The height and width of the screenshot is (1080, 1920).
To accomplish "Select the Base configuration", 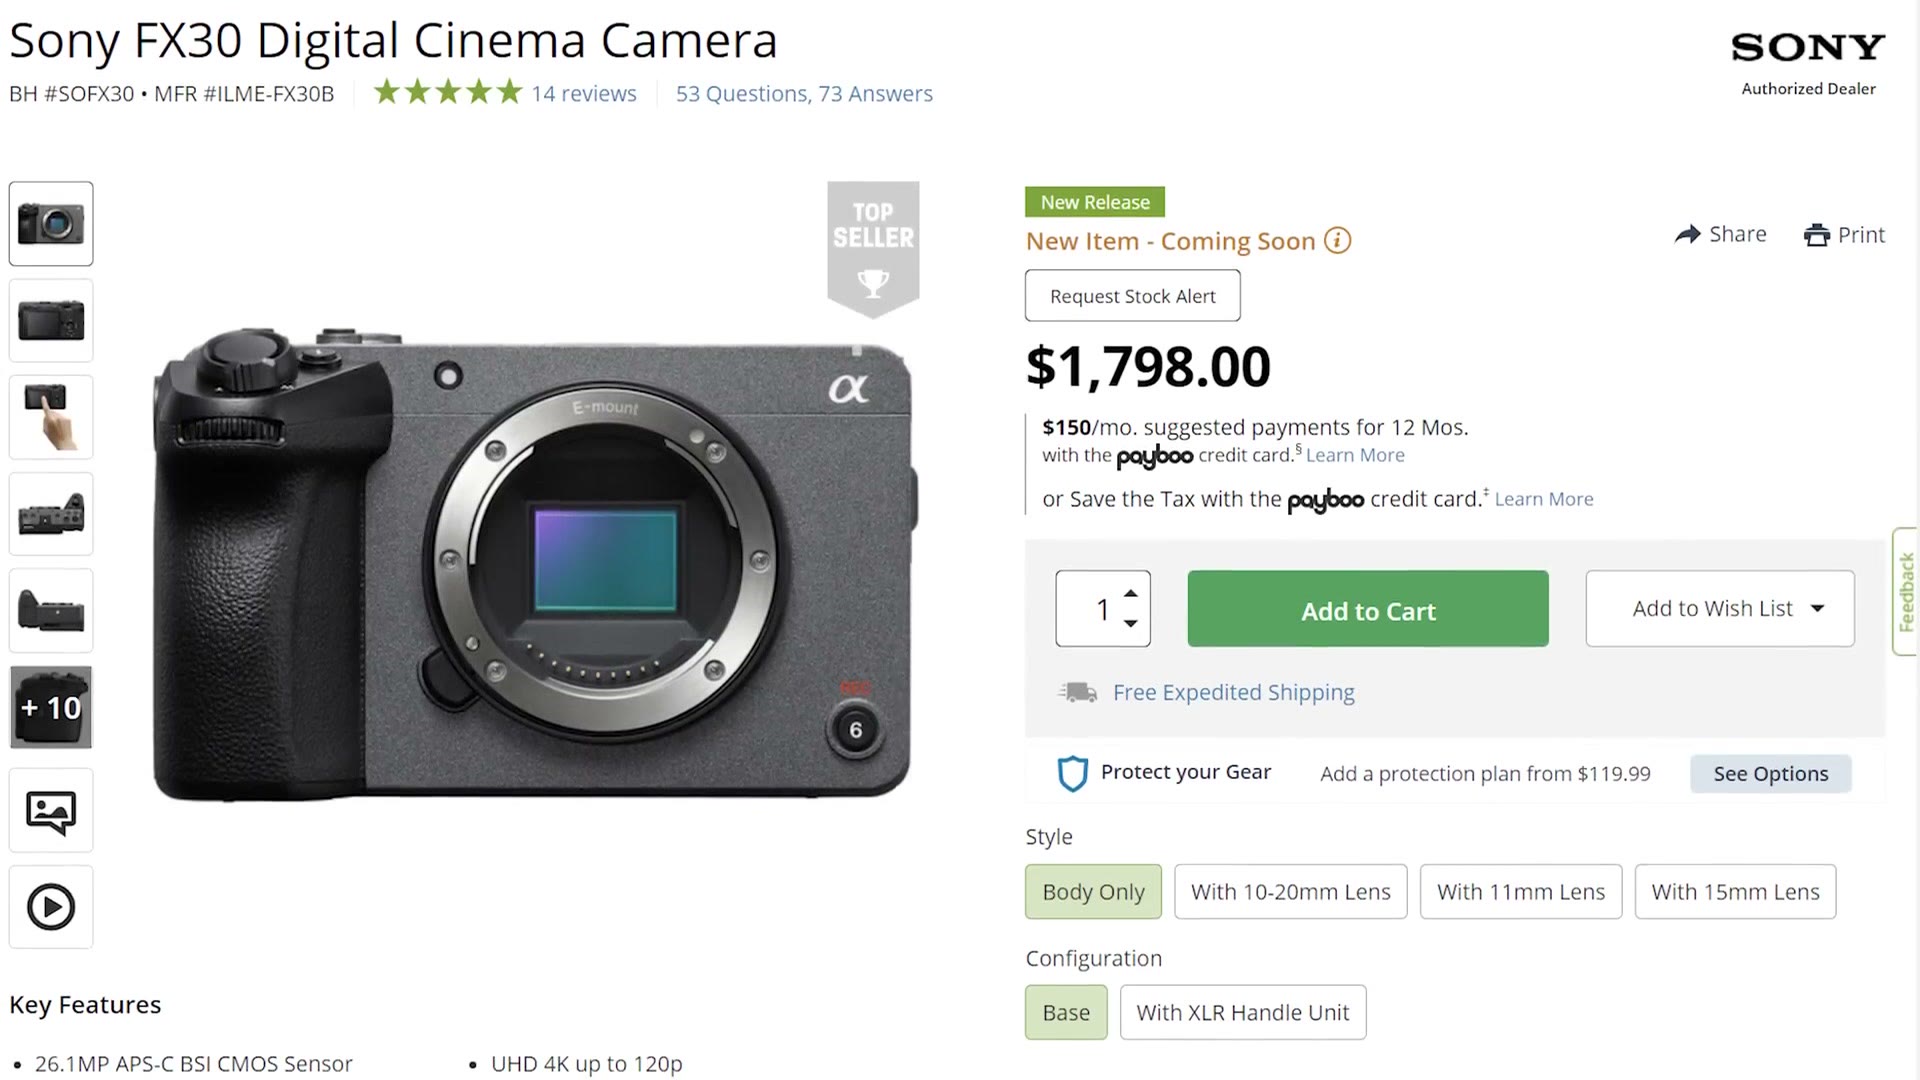I will pos(1066,1013).
